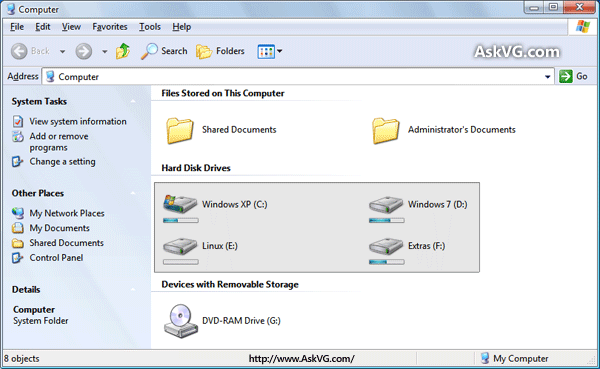Click the Views icon in toolbar
The width and height of the screenshot is (600, 369).
[266, 51]
